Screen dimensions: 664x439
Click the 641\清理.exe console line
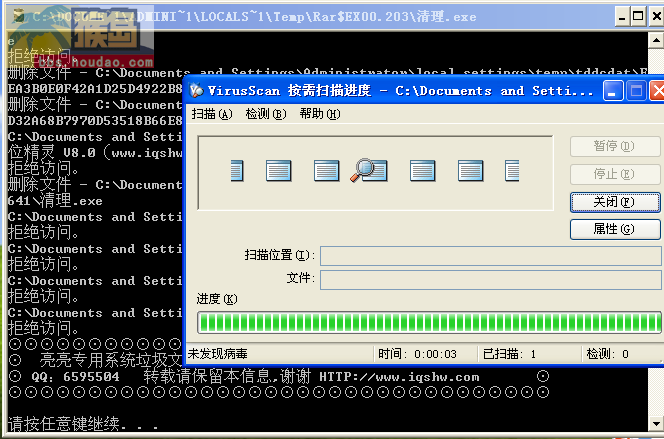coord(55,201)
